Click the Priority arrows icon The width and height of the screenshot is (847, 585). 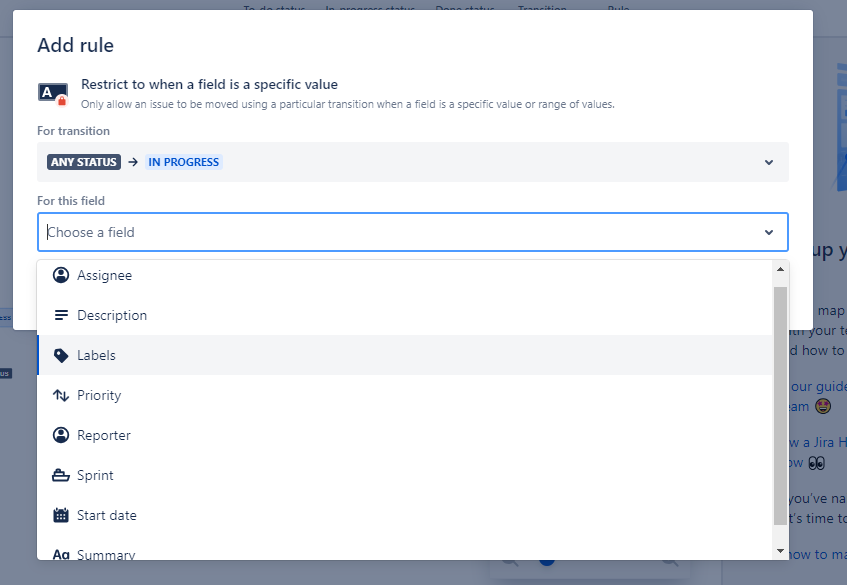[x=60, y=394]
